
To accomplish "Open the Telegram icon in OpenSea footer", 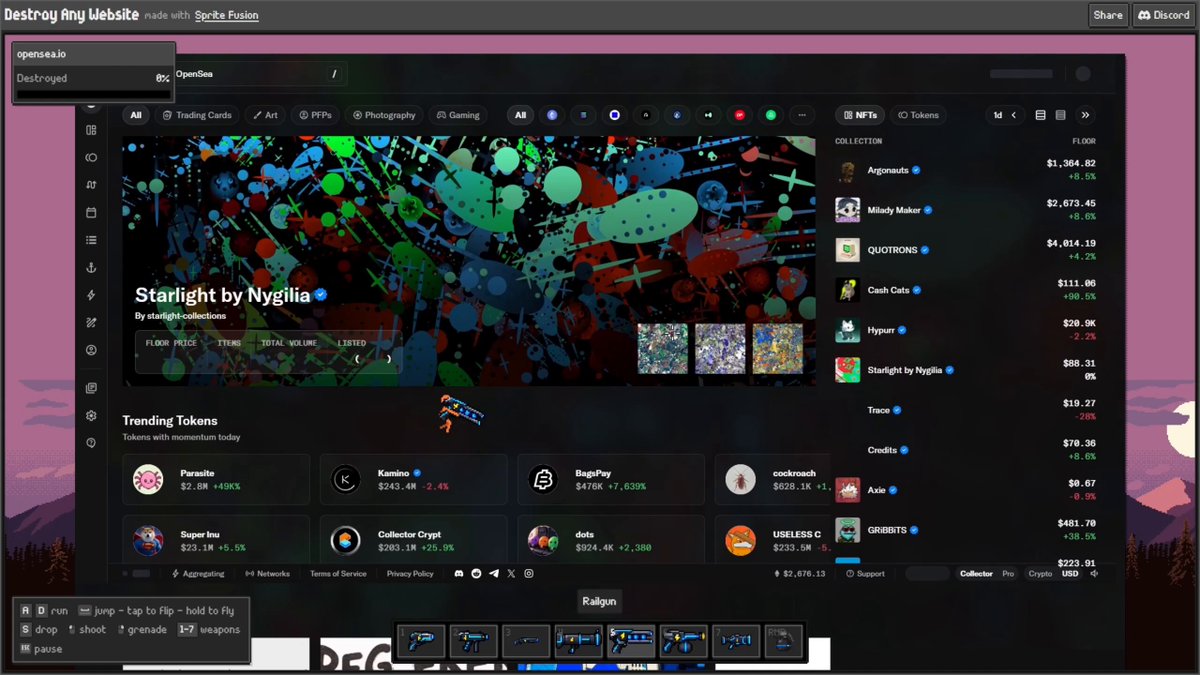I will coord(493,574).
